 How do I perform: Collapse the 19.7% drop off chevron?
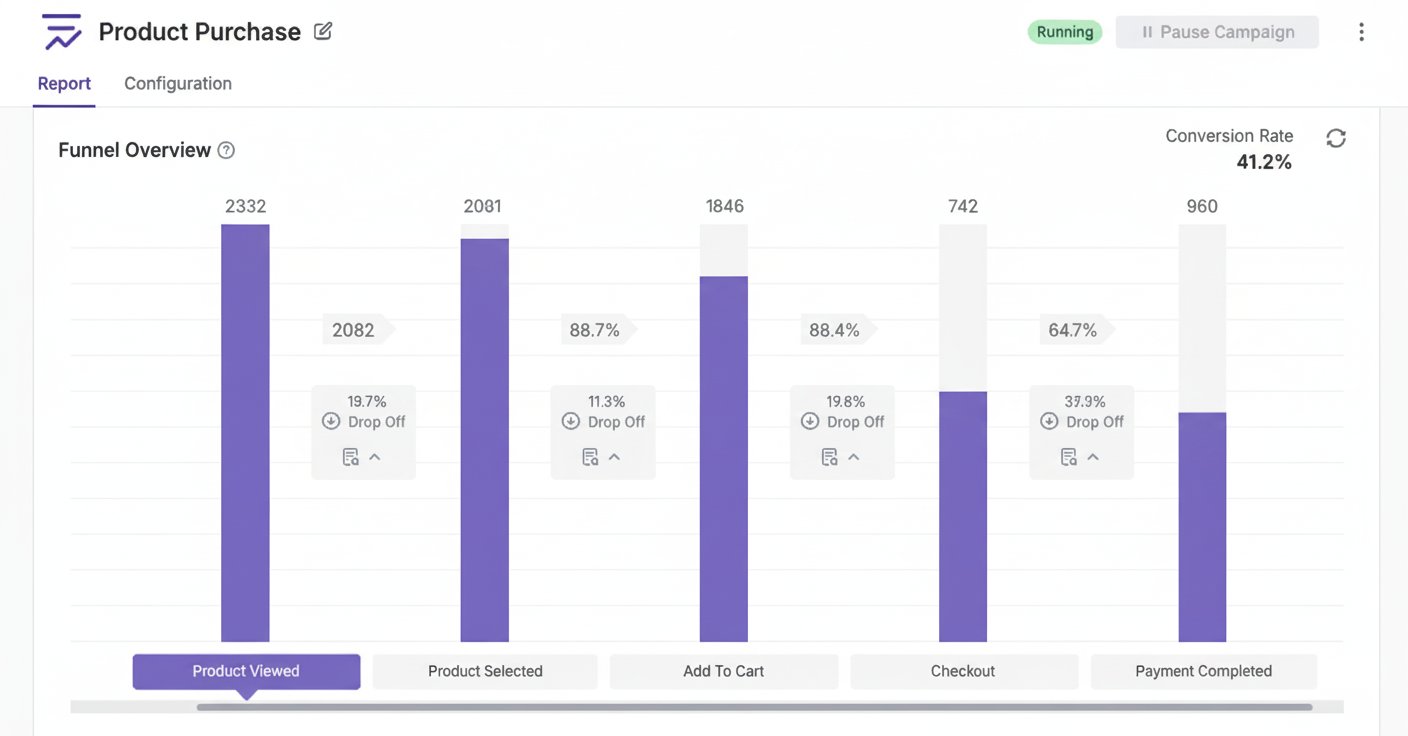pos(375,457)
